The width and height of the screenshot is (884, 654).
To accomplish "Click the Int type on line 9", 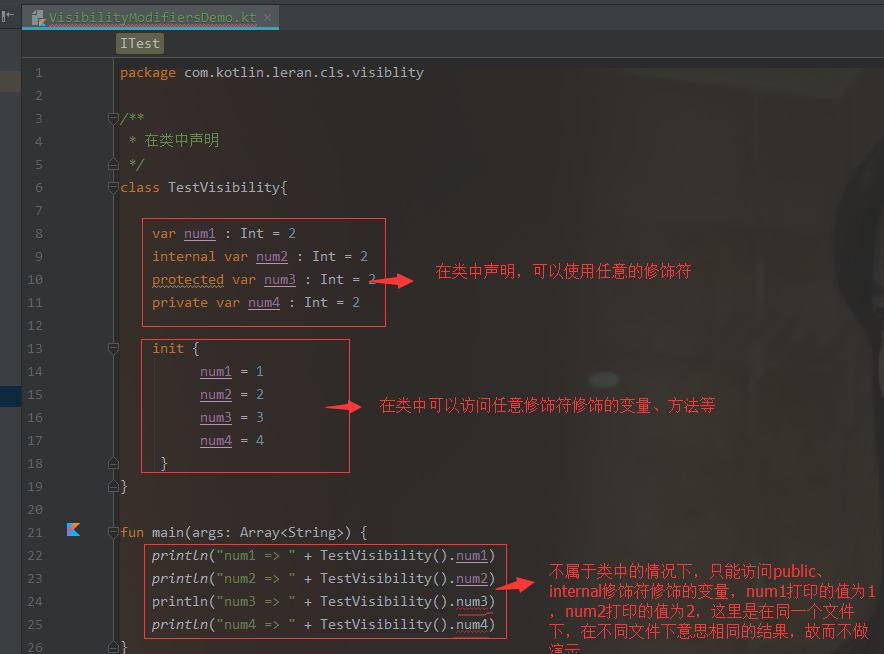I will click(x=324, y=257).
